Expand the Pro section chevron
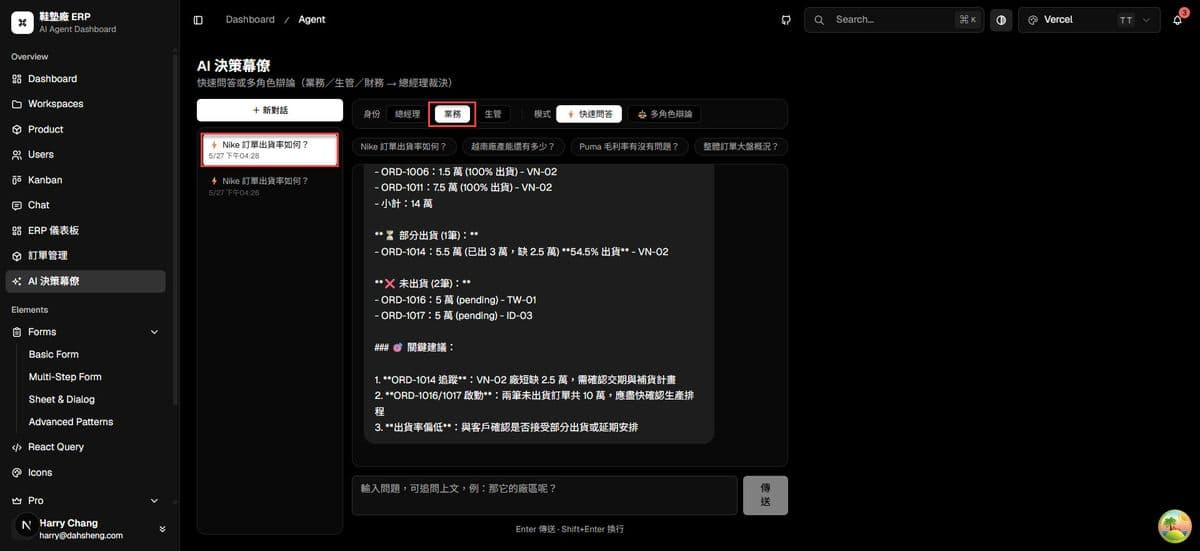 [x=154, y=500]
